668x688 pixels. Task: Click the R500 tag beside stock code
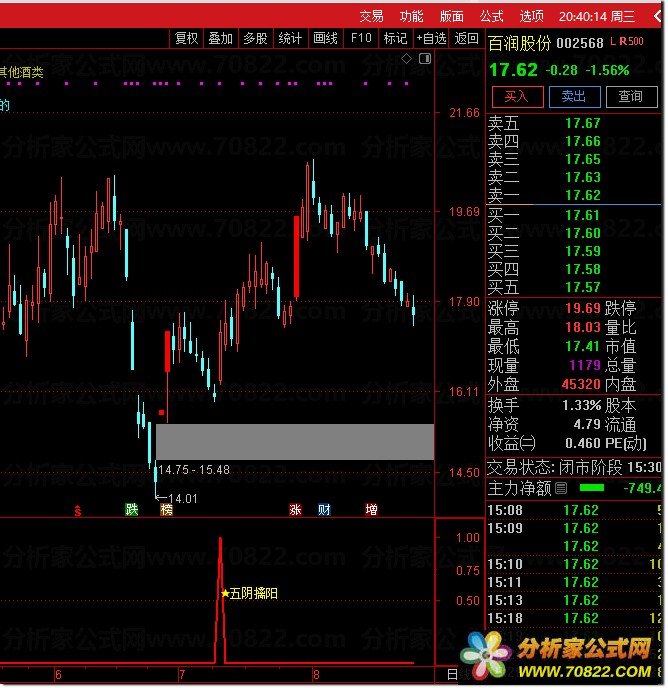pos(631,42)
